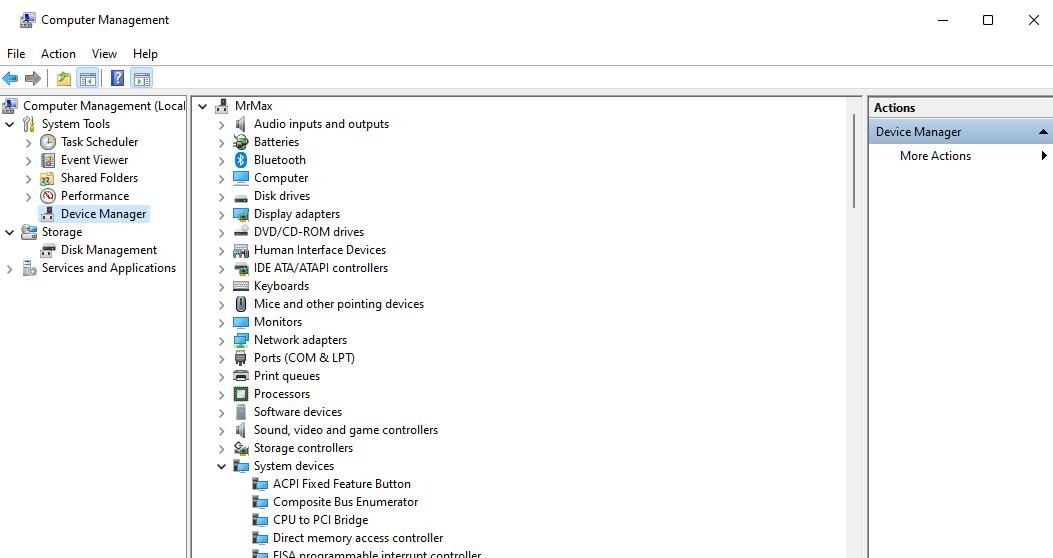1053x558 pixels.
Task: Click the Performance monitor icon in tree
Action: 48,196
